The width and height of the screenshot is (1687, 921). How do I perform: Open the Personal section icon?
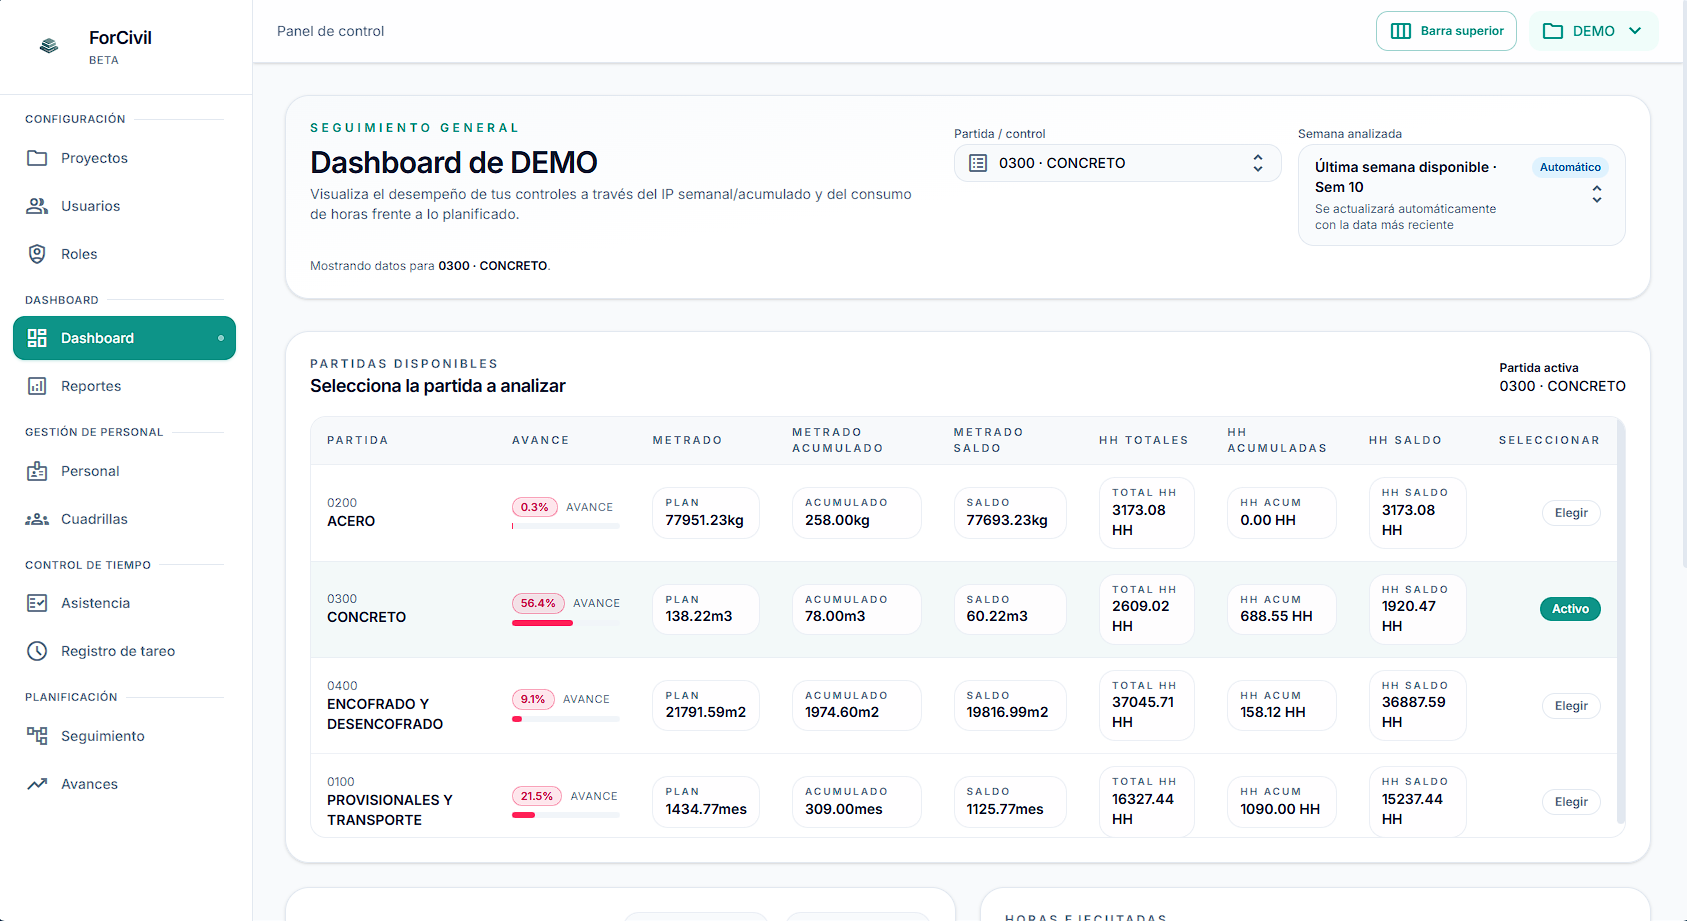tap(37, 470)
